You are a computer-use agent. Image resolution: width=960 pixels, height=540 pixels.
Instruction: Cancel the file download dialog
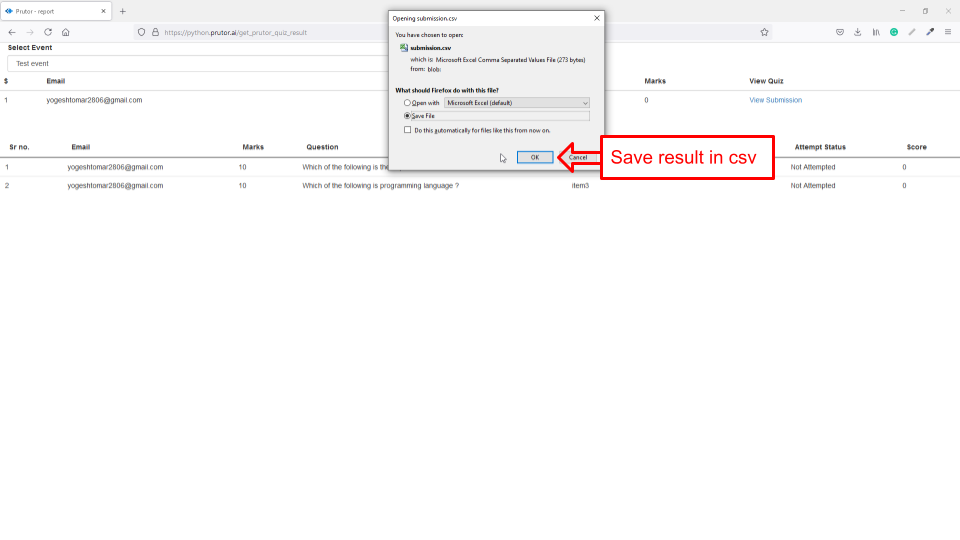[x=578, y=157]
